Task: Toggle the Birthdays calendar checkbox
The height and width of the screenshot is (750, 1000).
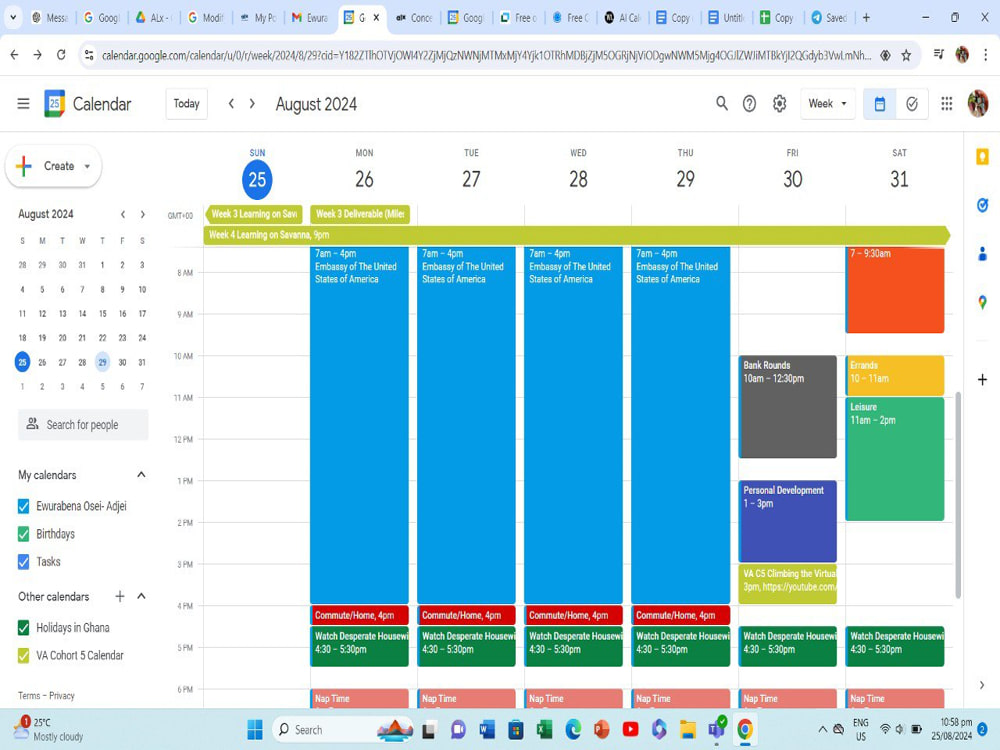Action: (x=24, y=534)
